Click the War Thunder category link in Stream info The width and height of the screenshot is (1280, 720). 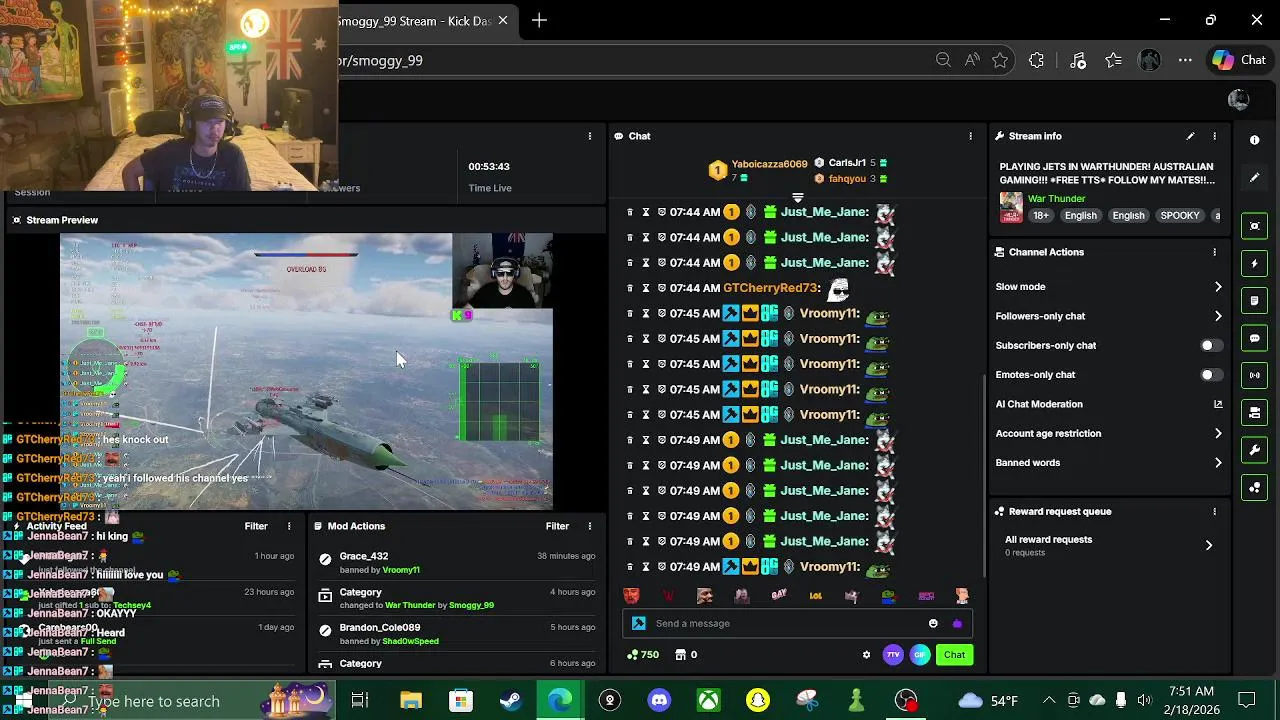point(1056,199)
